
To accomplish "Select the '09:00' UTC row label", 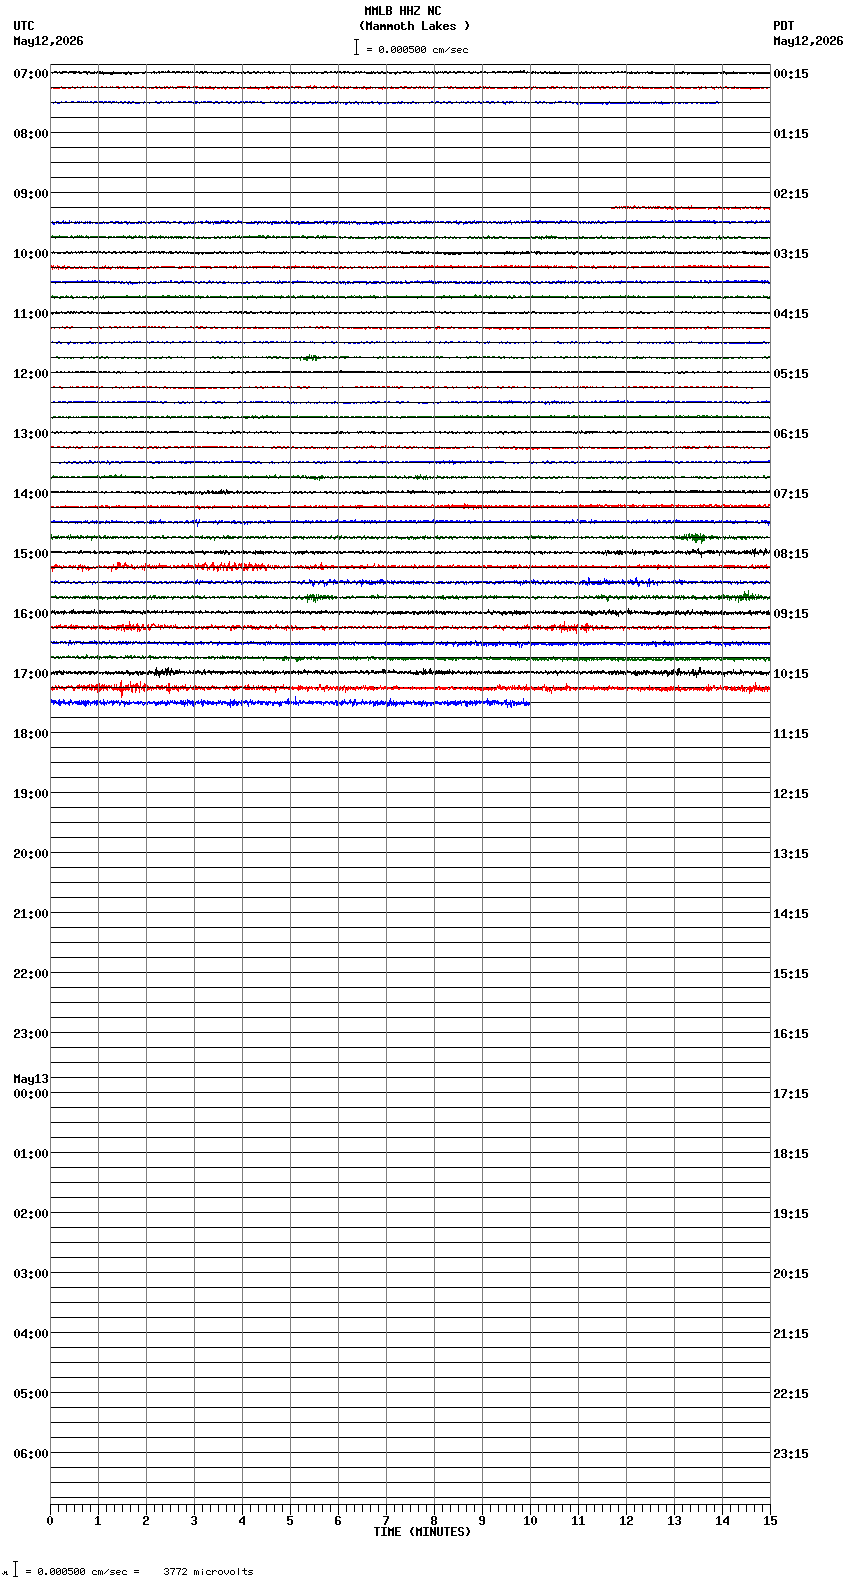I will 31,194.
